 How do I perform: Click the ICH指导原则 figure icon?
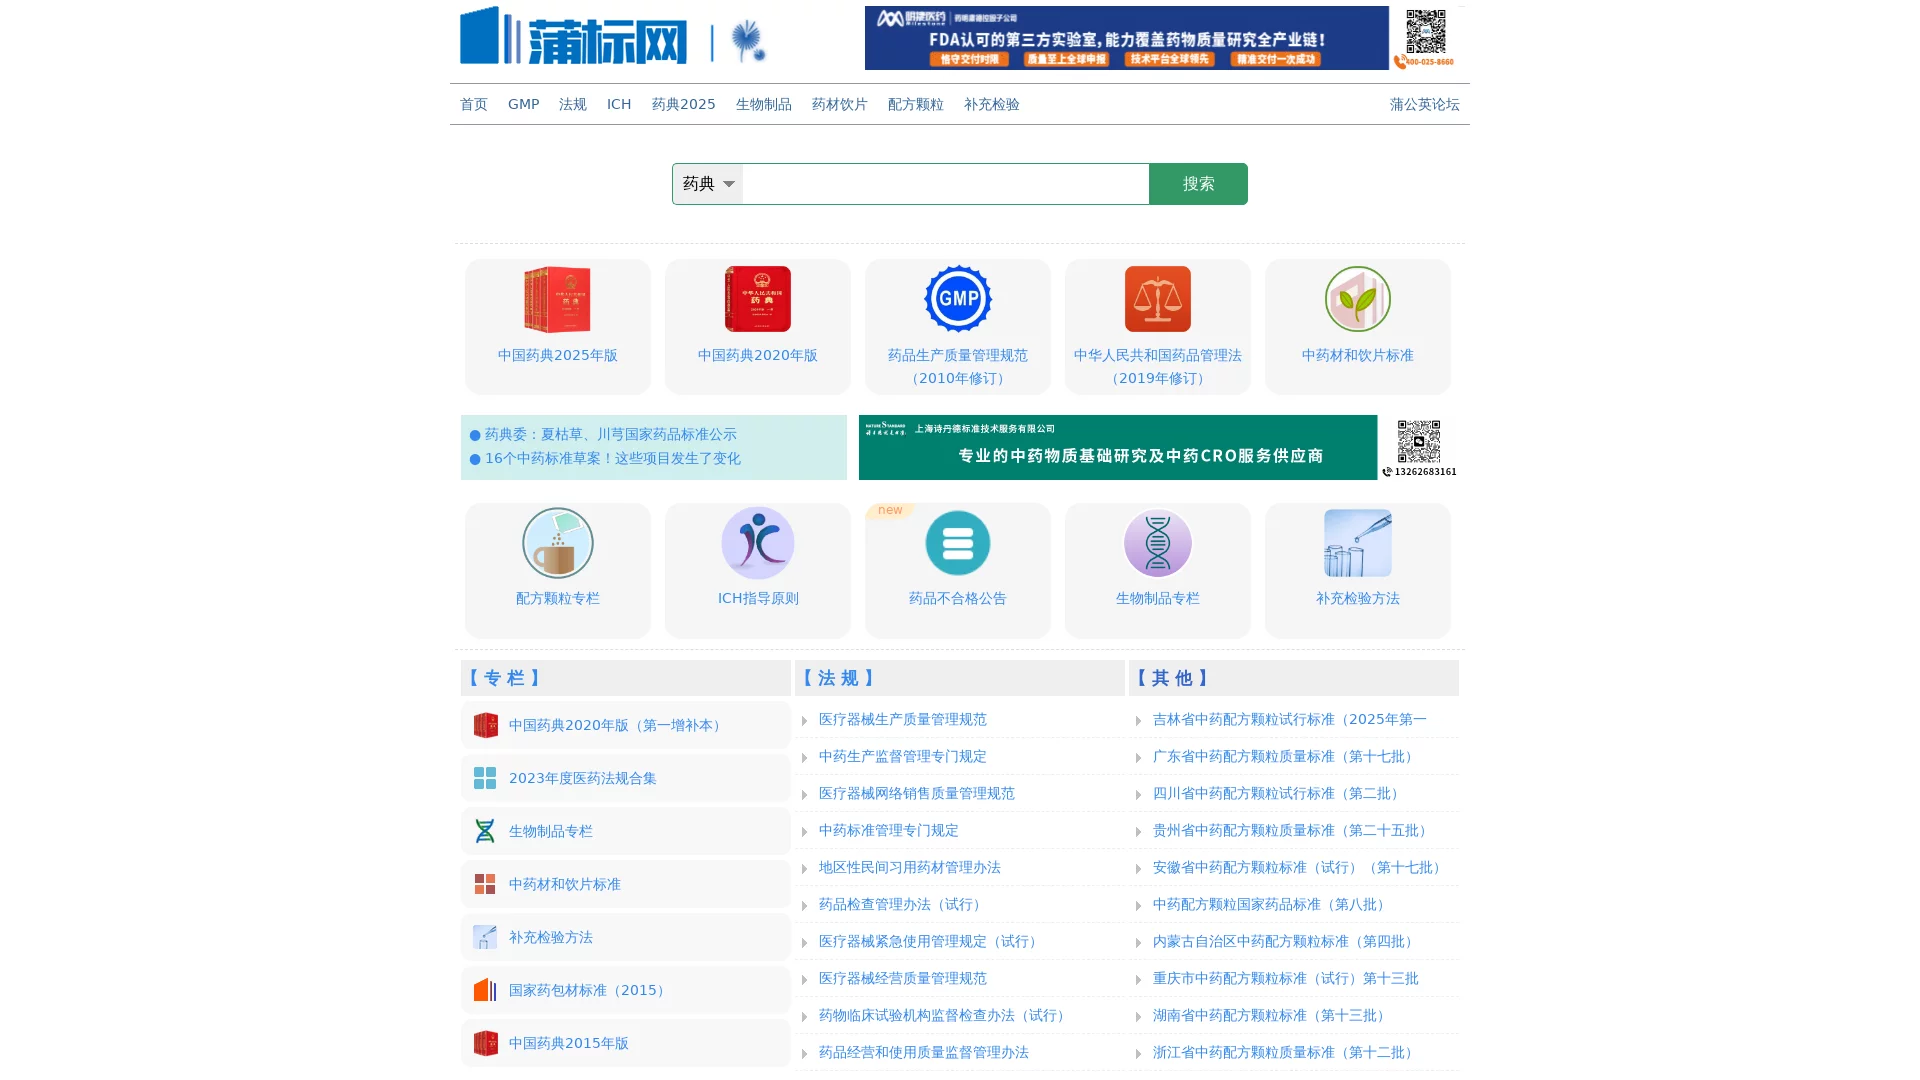click(x=757, y=543)
